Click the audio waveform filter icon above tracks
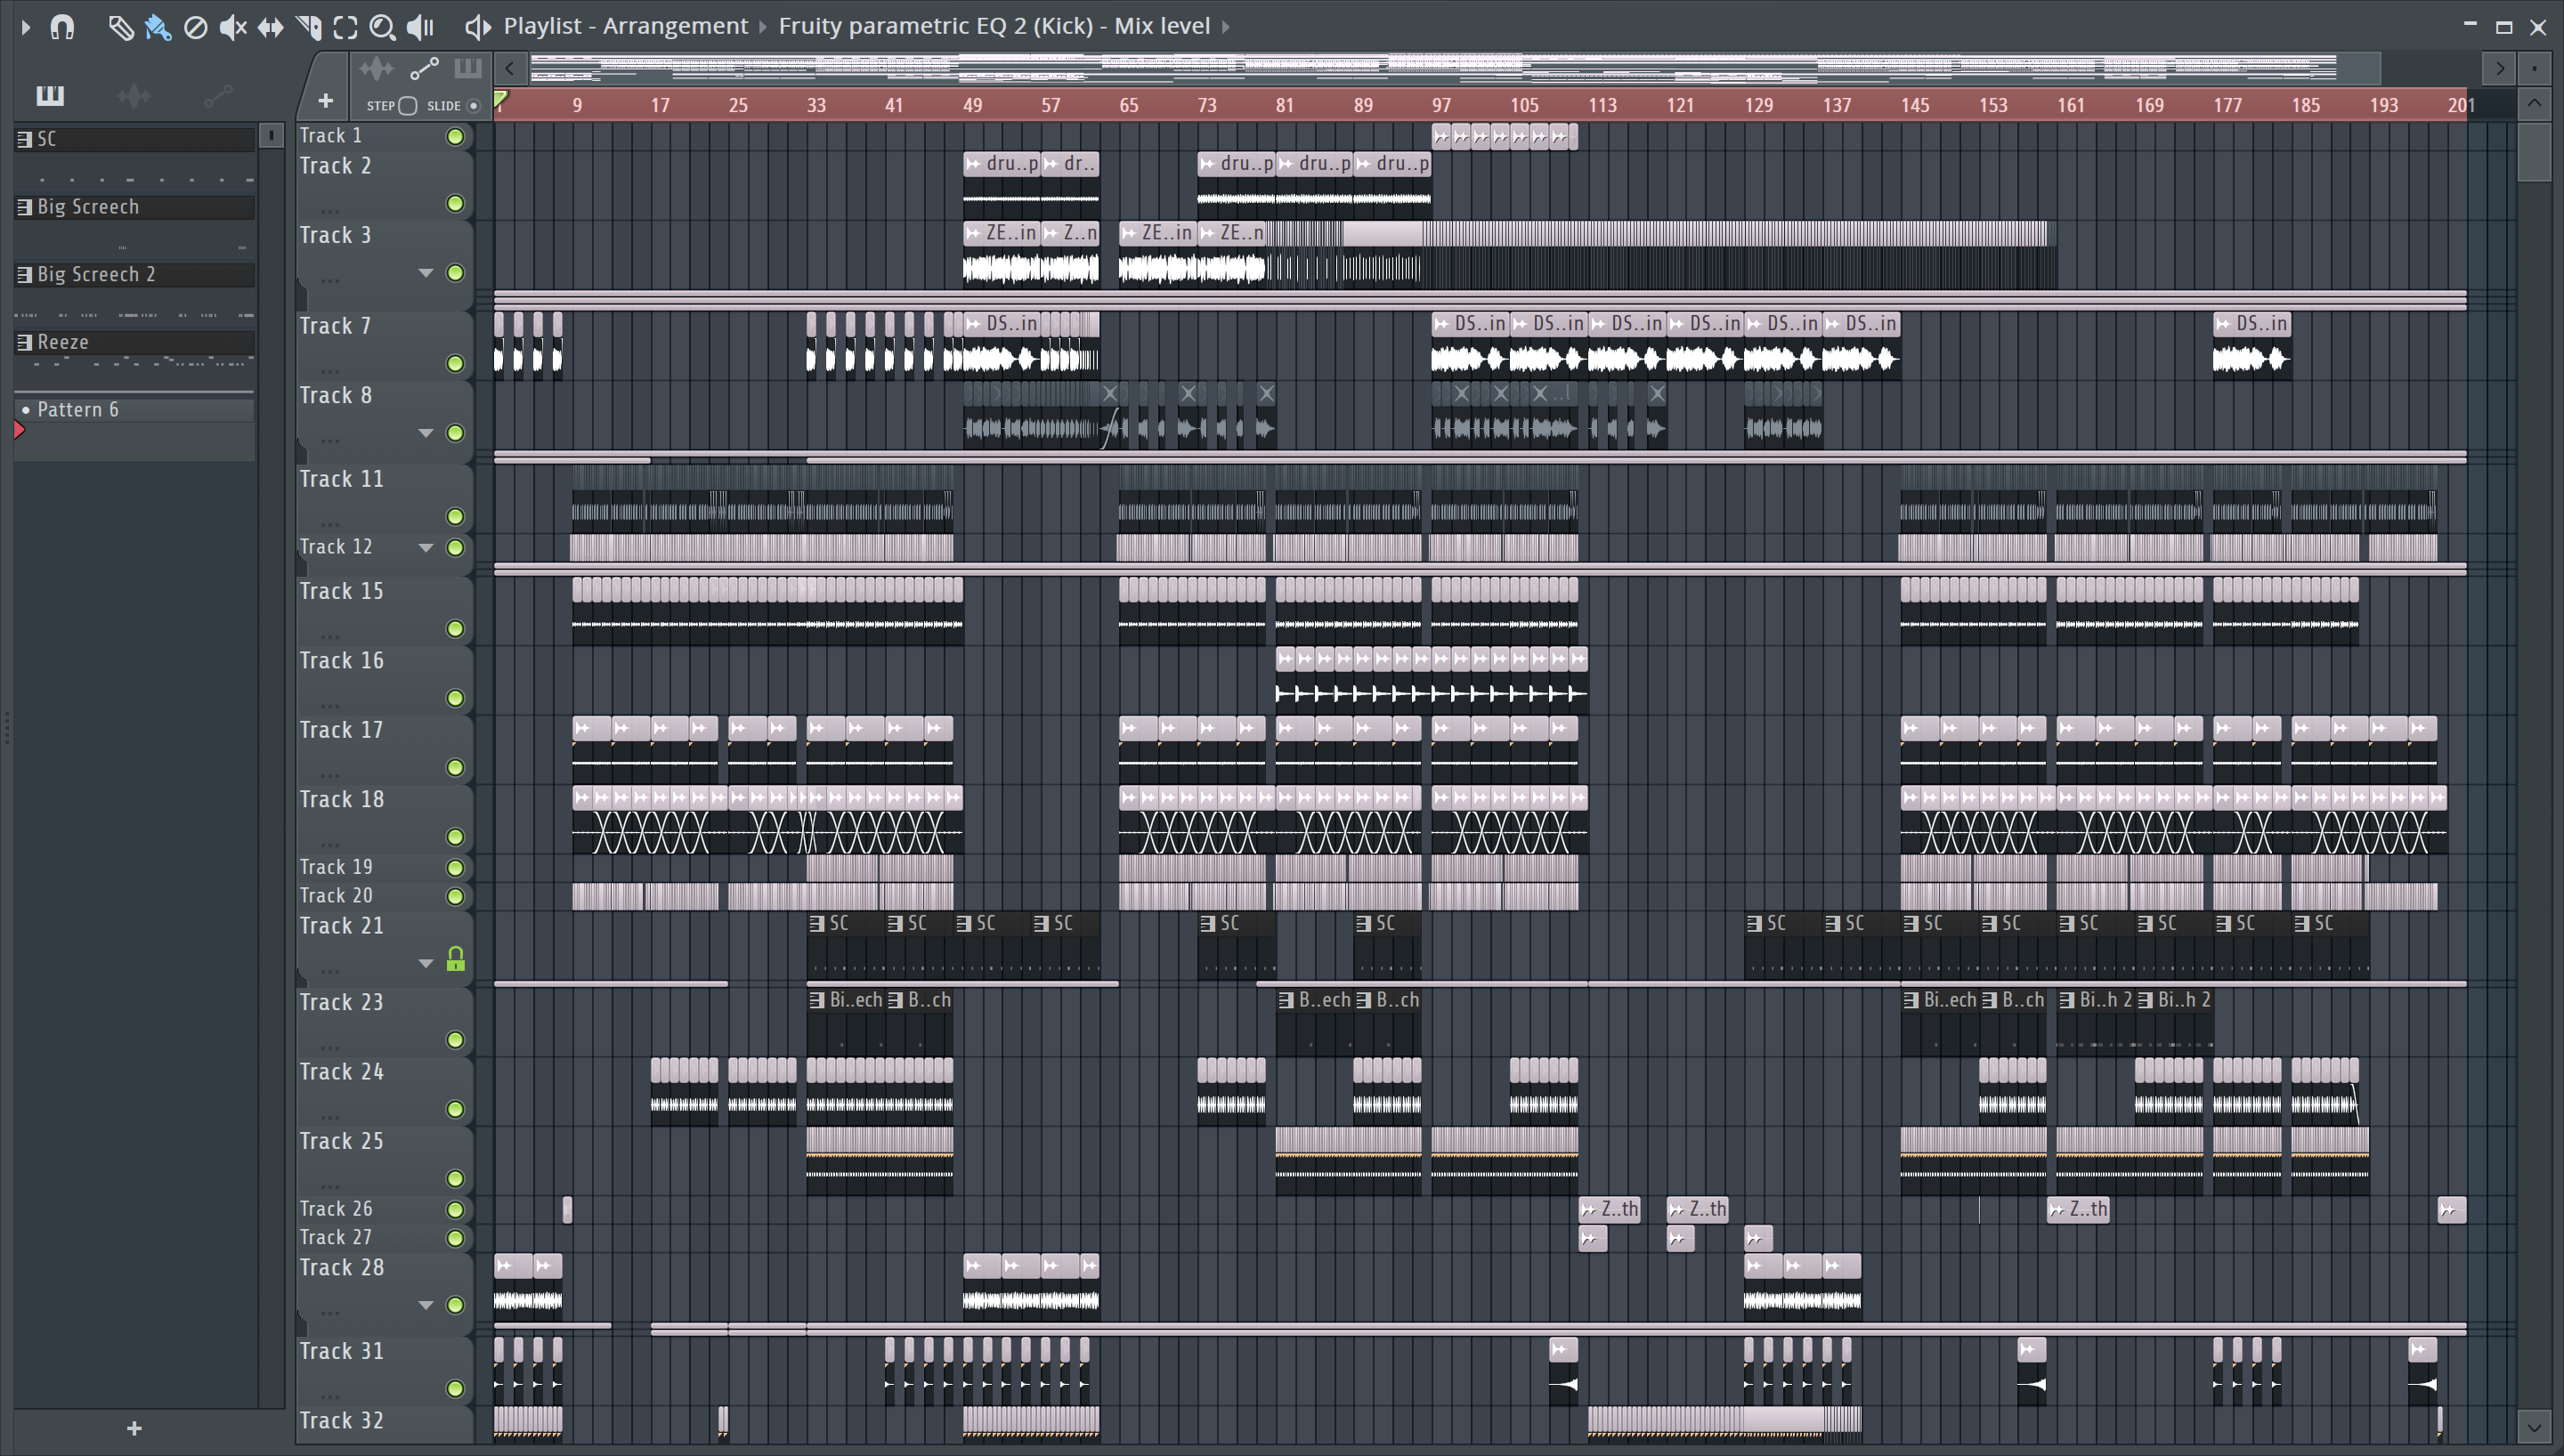The height and width of the screenshot is (1456, 2564). [377, 69]
